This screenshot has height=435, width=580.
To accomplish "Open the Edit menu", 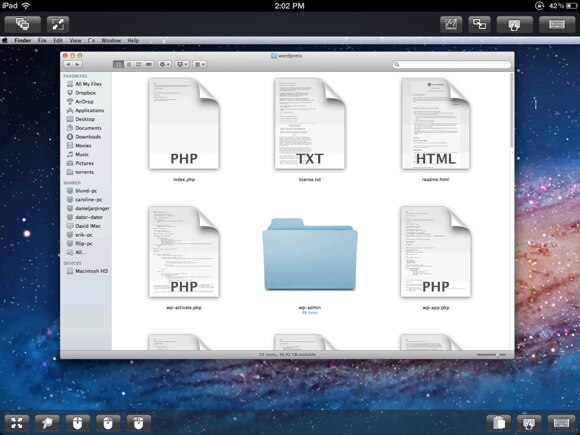I will (x=58, y=40).
